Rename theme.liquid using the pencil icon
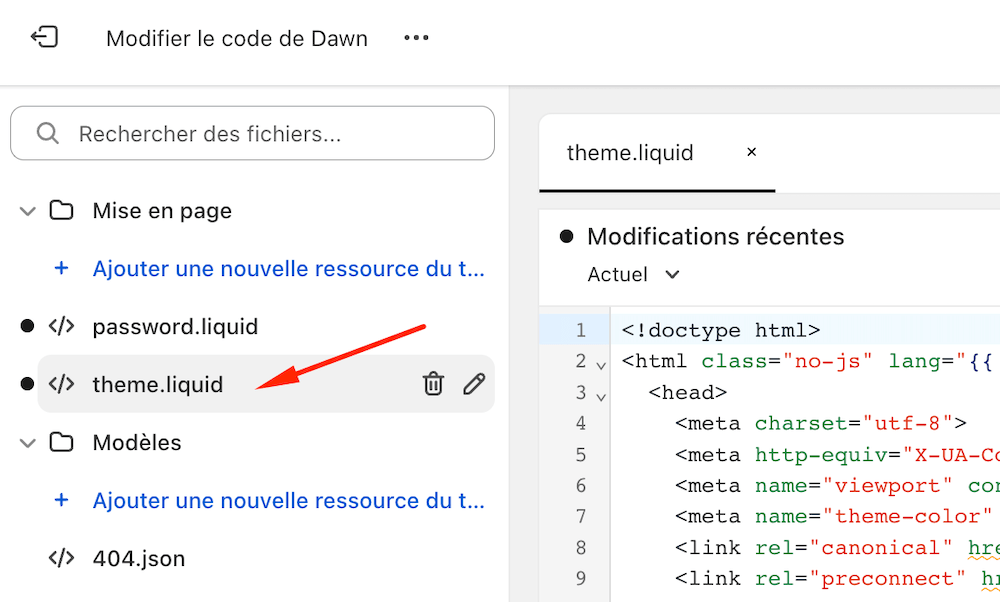1000x602 pixels. point(473,383)
